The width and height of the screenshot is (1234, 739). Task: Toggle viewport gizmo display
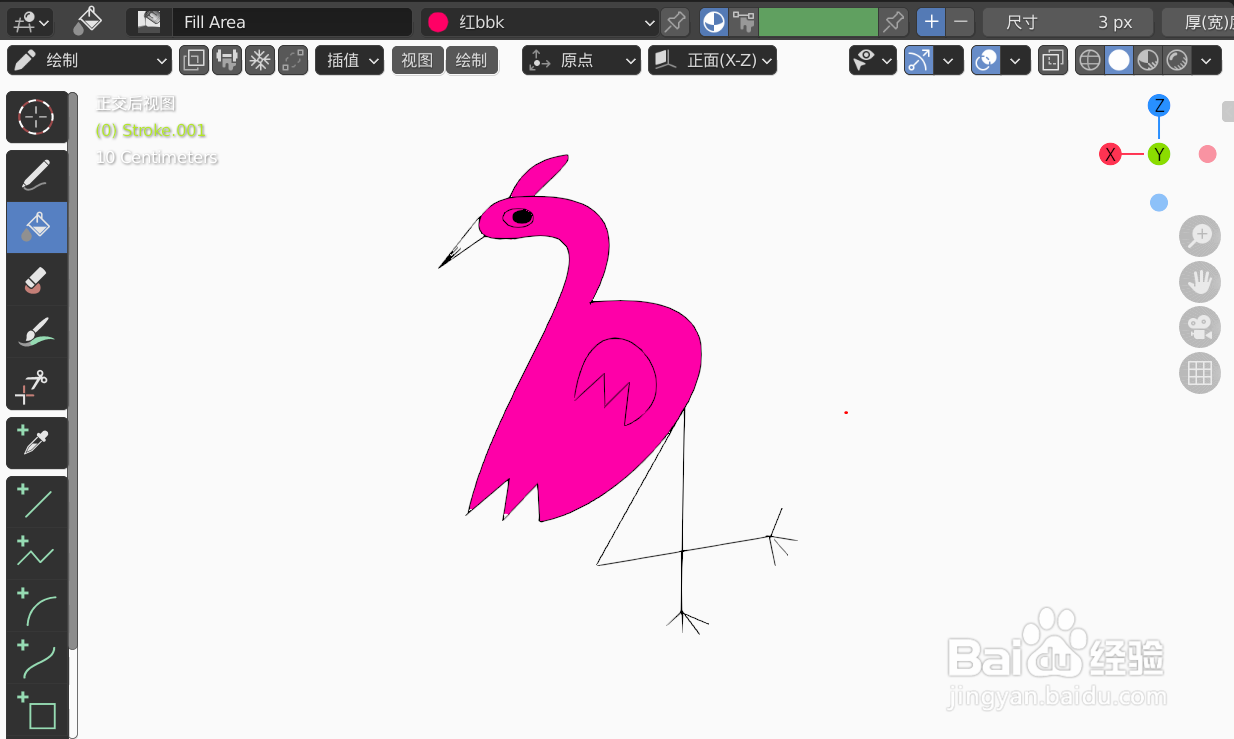pos(919,61)
